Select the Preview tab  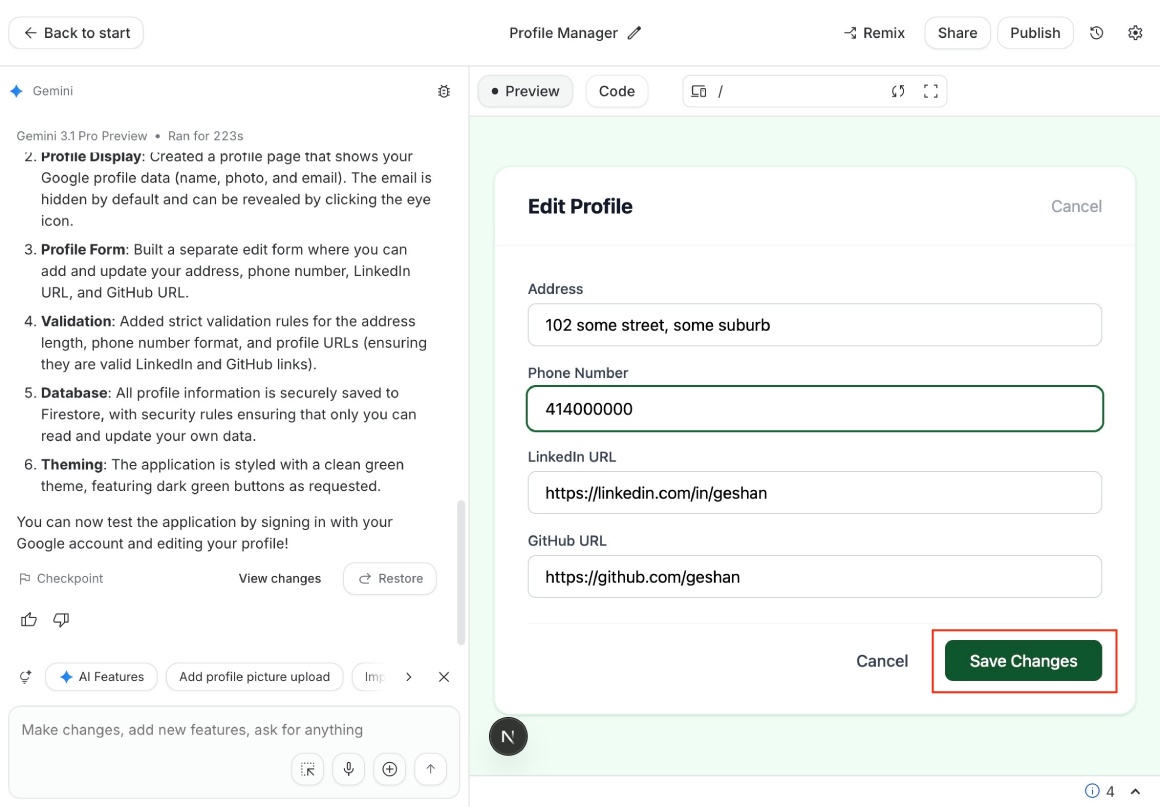tap(525, 90)
